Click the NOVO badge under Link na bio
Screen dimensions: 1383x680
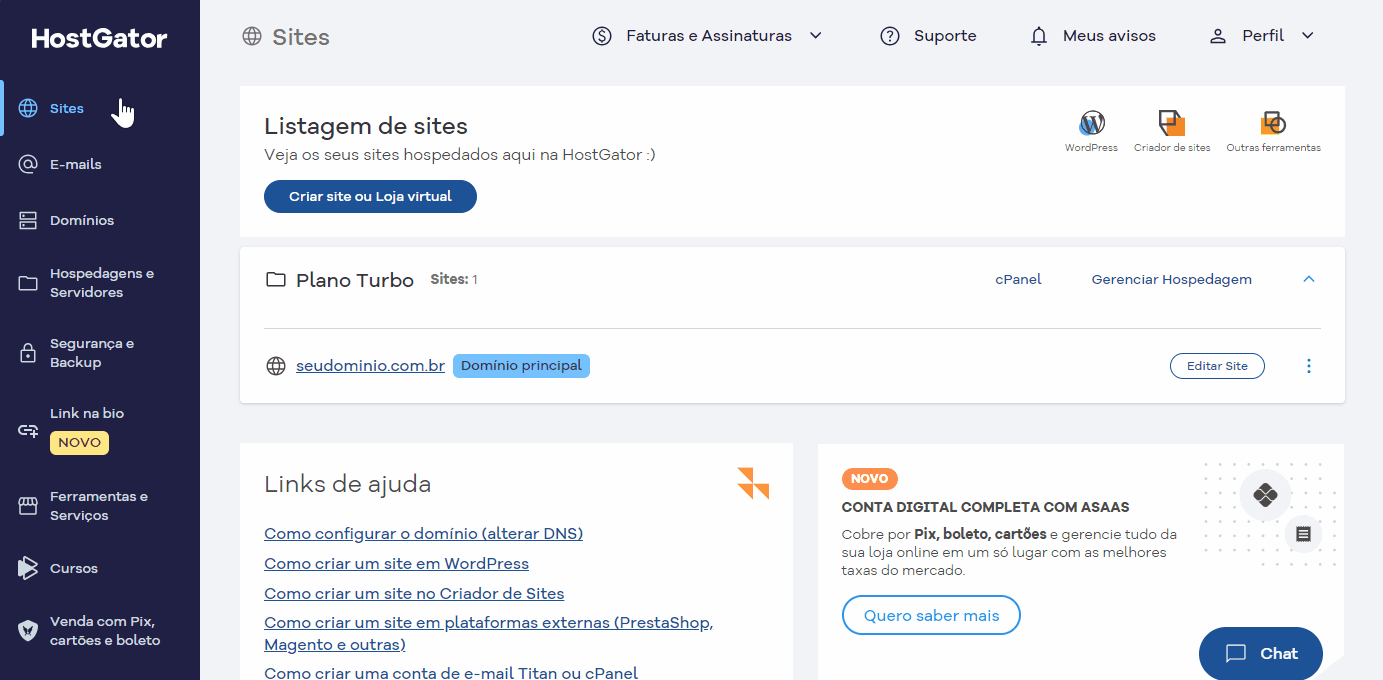coord(79,442)
